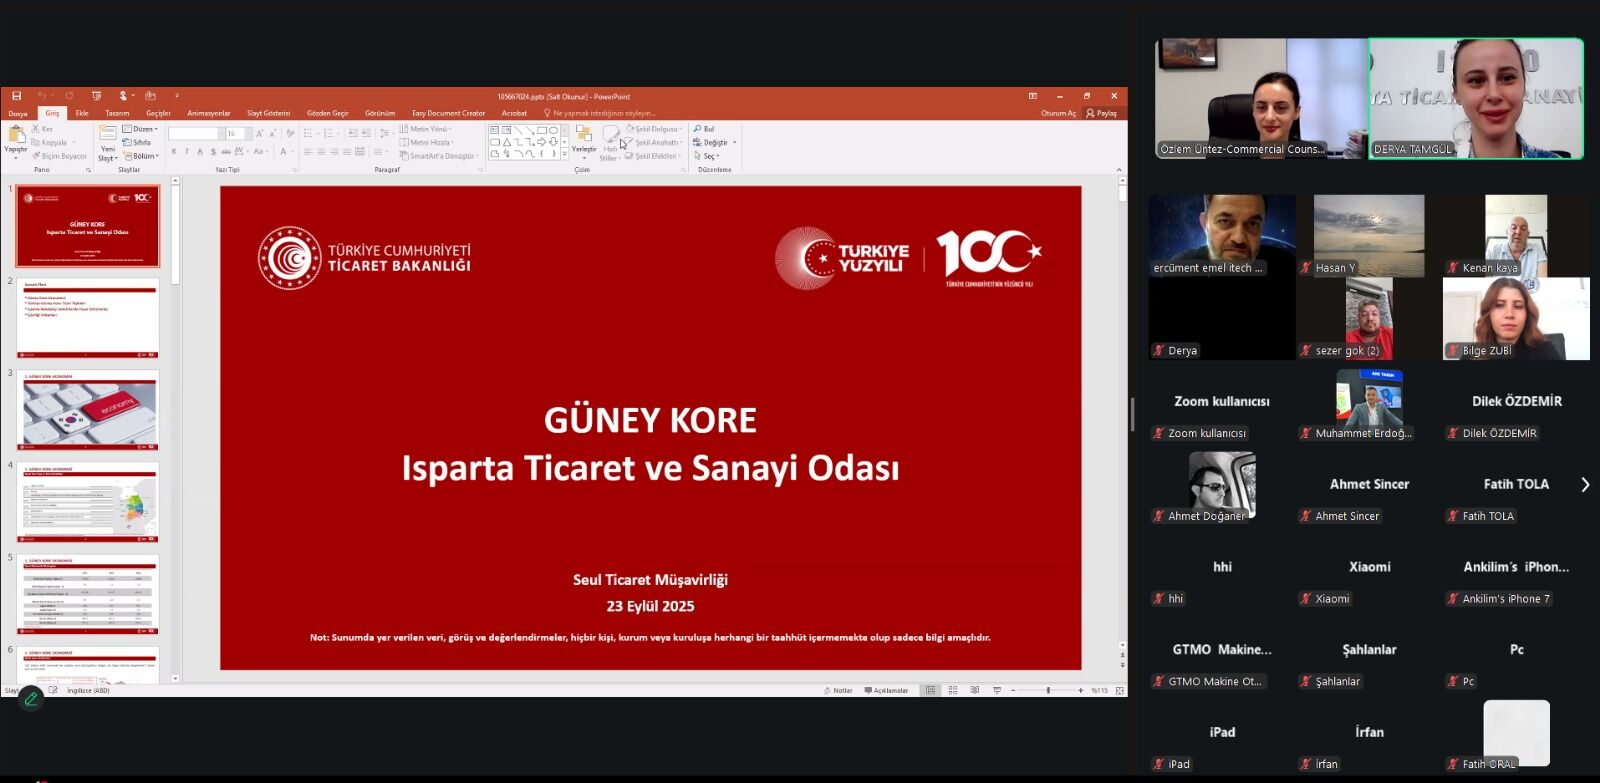This screenshot has height=783, width=1600.
Task: Open the Bölüm section dropdown
Action: pyautogui.click(x=142, y=156)
